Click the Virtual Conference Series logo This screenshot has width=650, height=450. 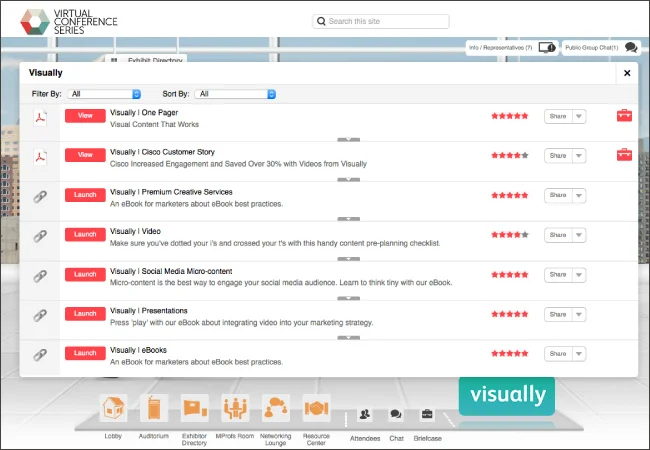[69, 22]
